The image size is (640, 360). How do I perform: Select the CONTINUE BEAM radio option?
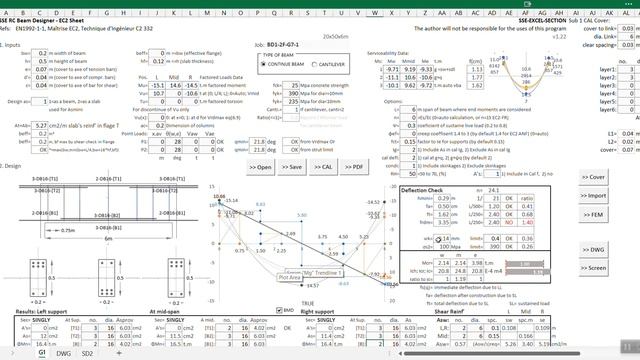pyautogui.click(x=263, y=64)
